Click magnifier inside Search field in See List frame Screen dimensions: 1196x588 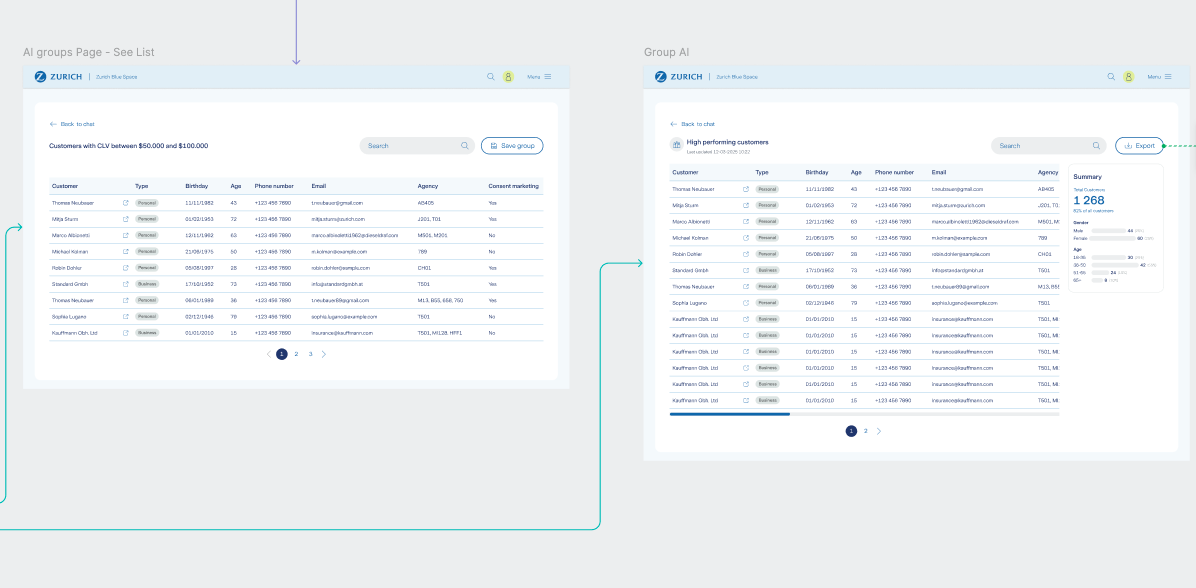coord(465,146)
